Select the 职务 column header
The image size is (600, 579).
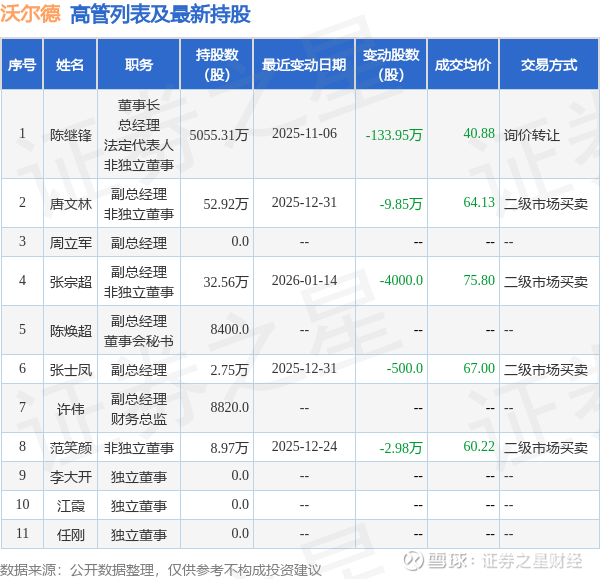pos(139,64)
